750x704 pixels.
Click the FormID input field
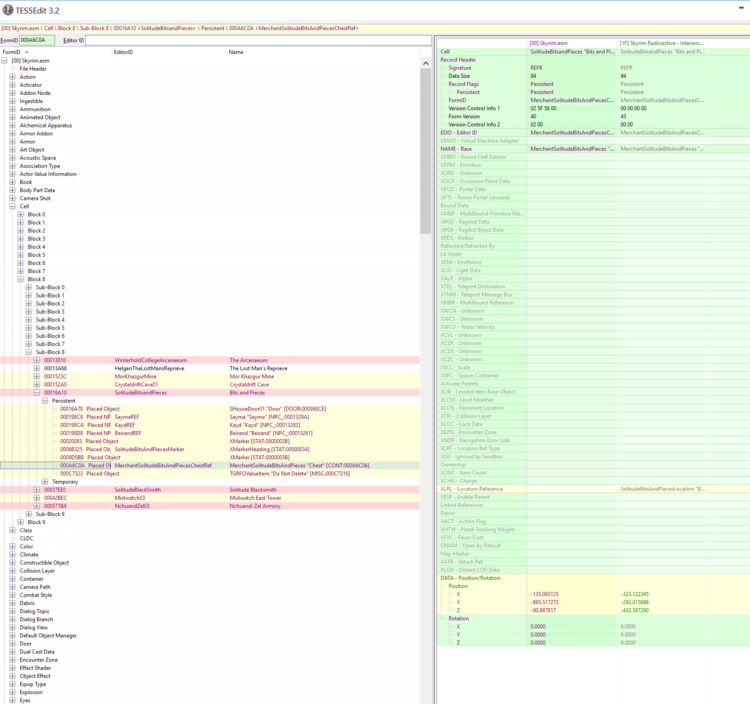[37, 40]
